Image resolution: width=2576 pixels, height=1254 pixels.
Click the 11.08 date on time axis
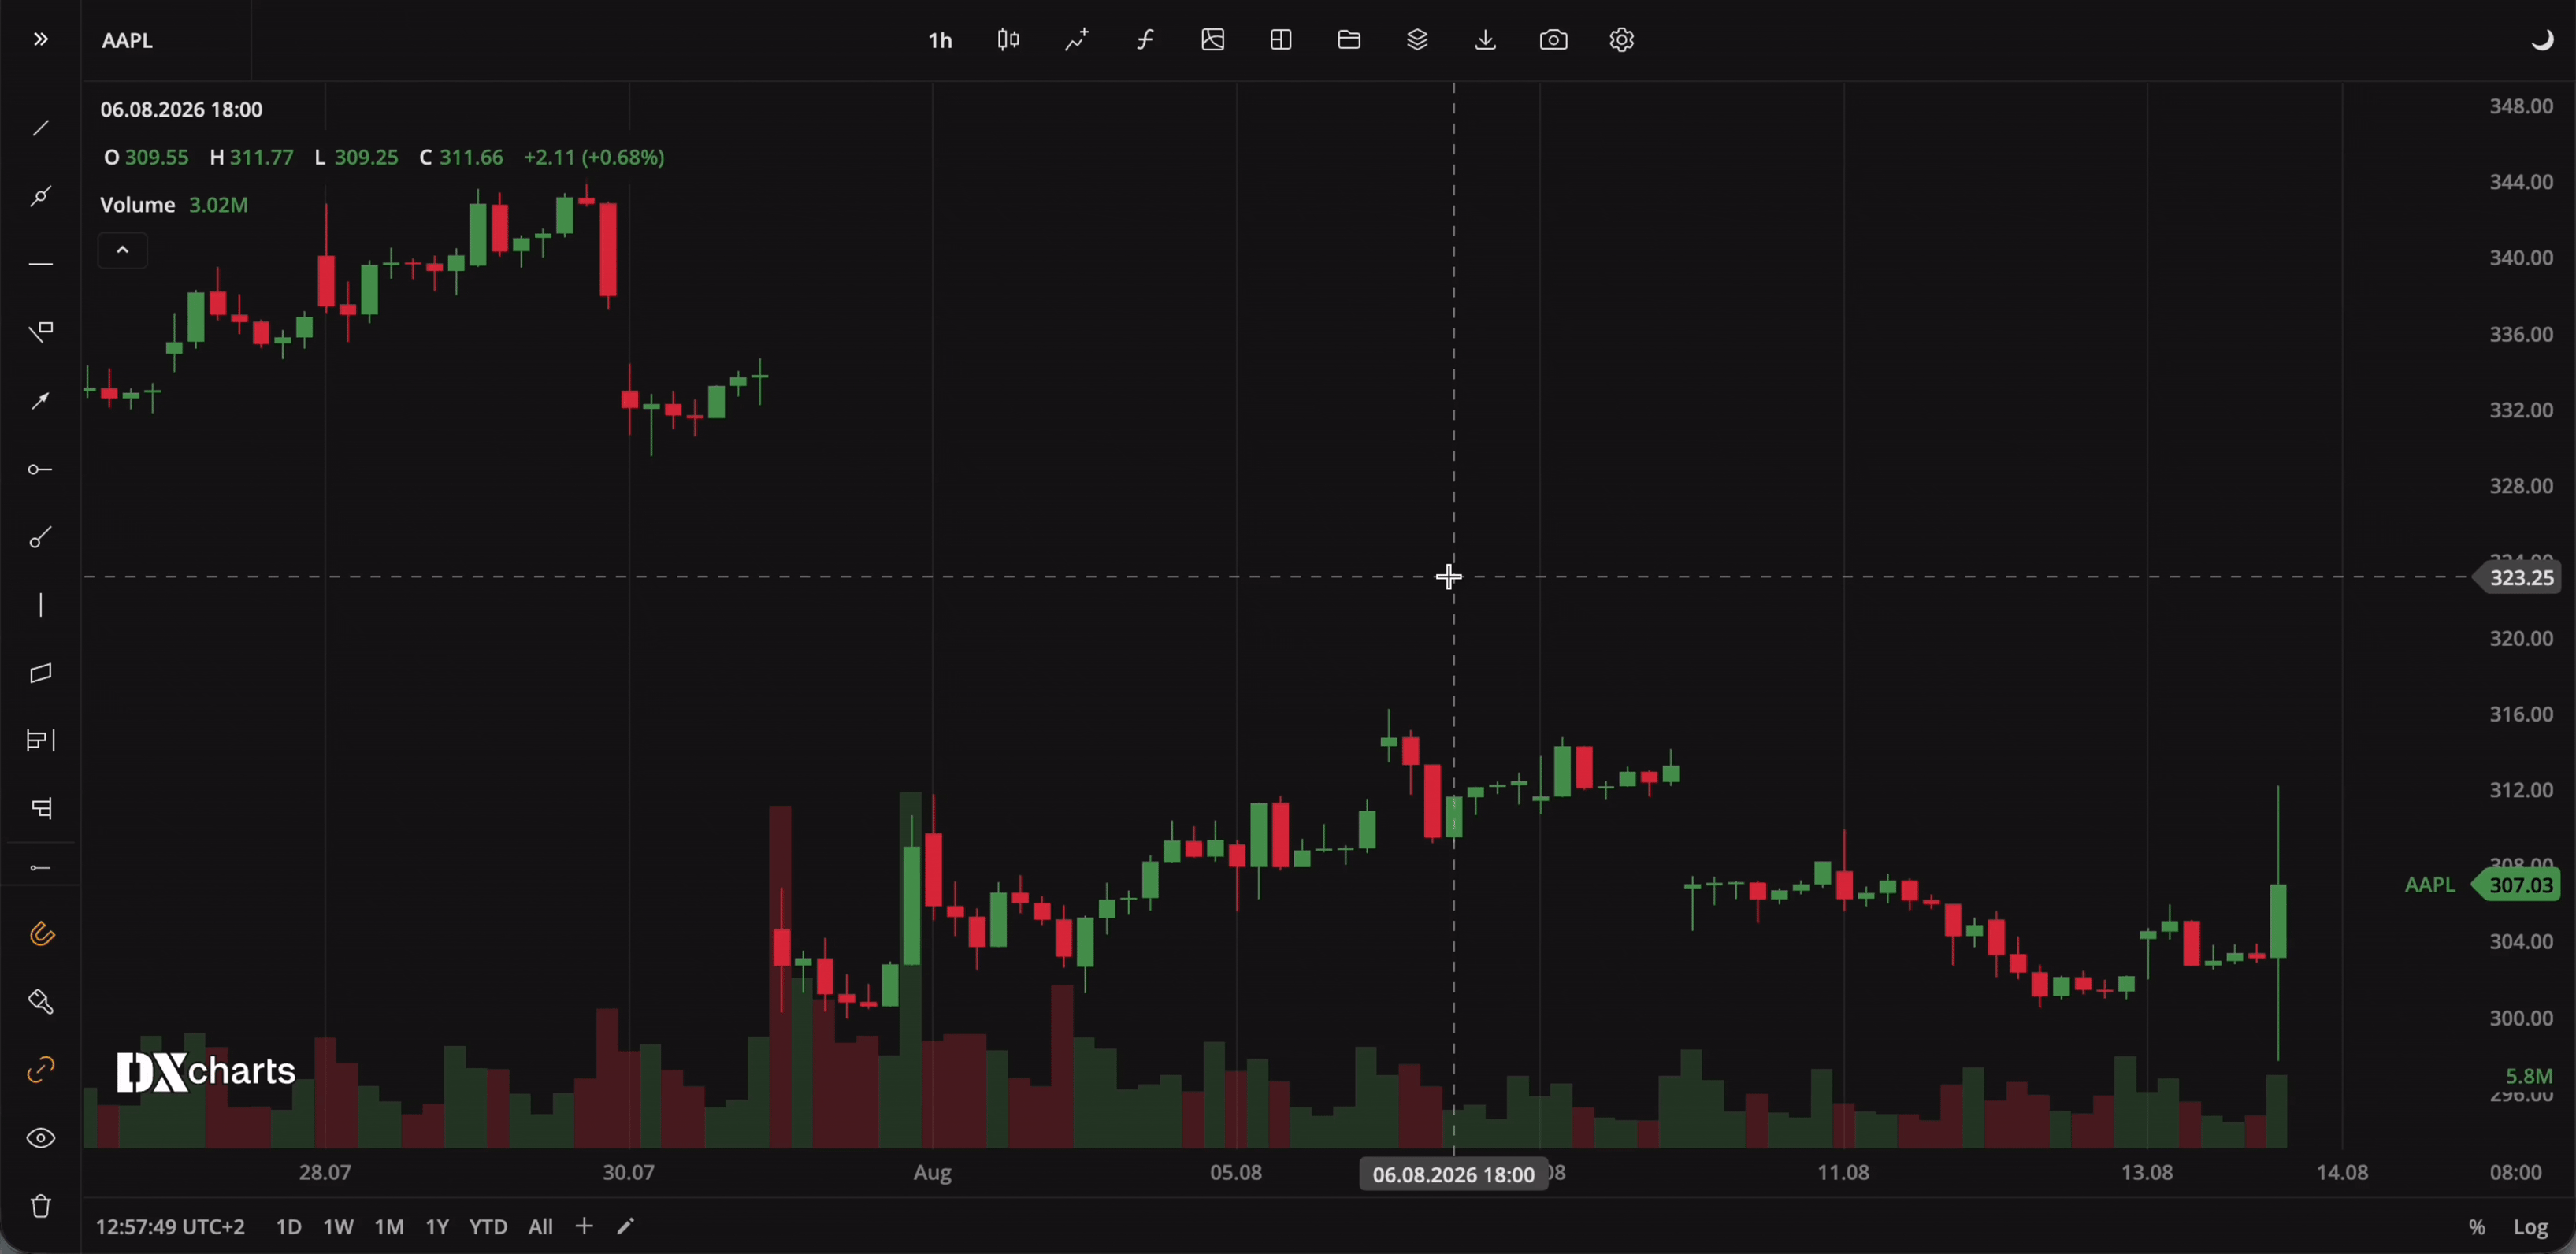pyautogui.click(x=1843, y=1173)
